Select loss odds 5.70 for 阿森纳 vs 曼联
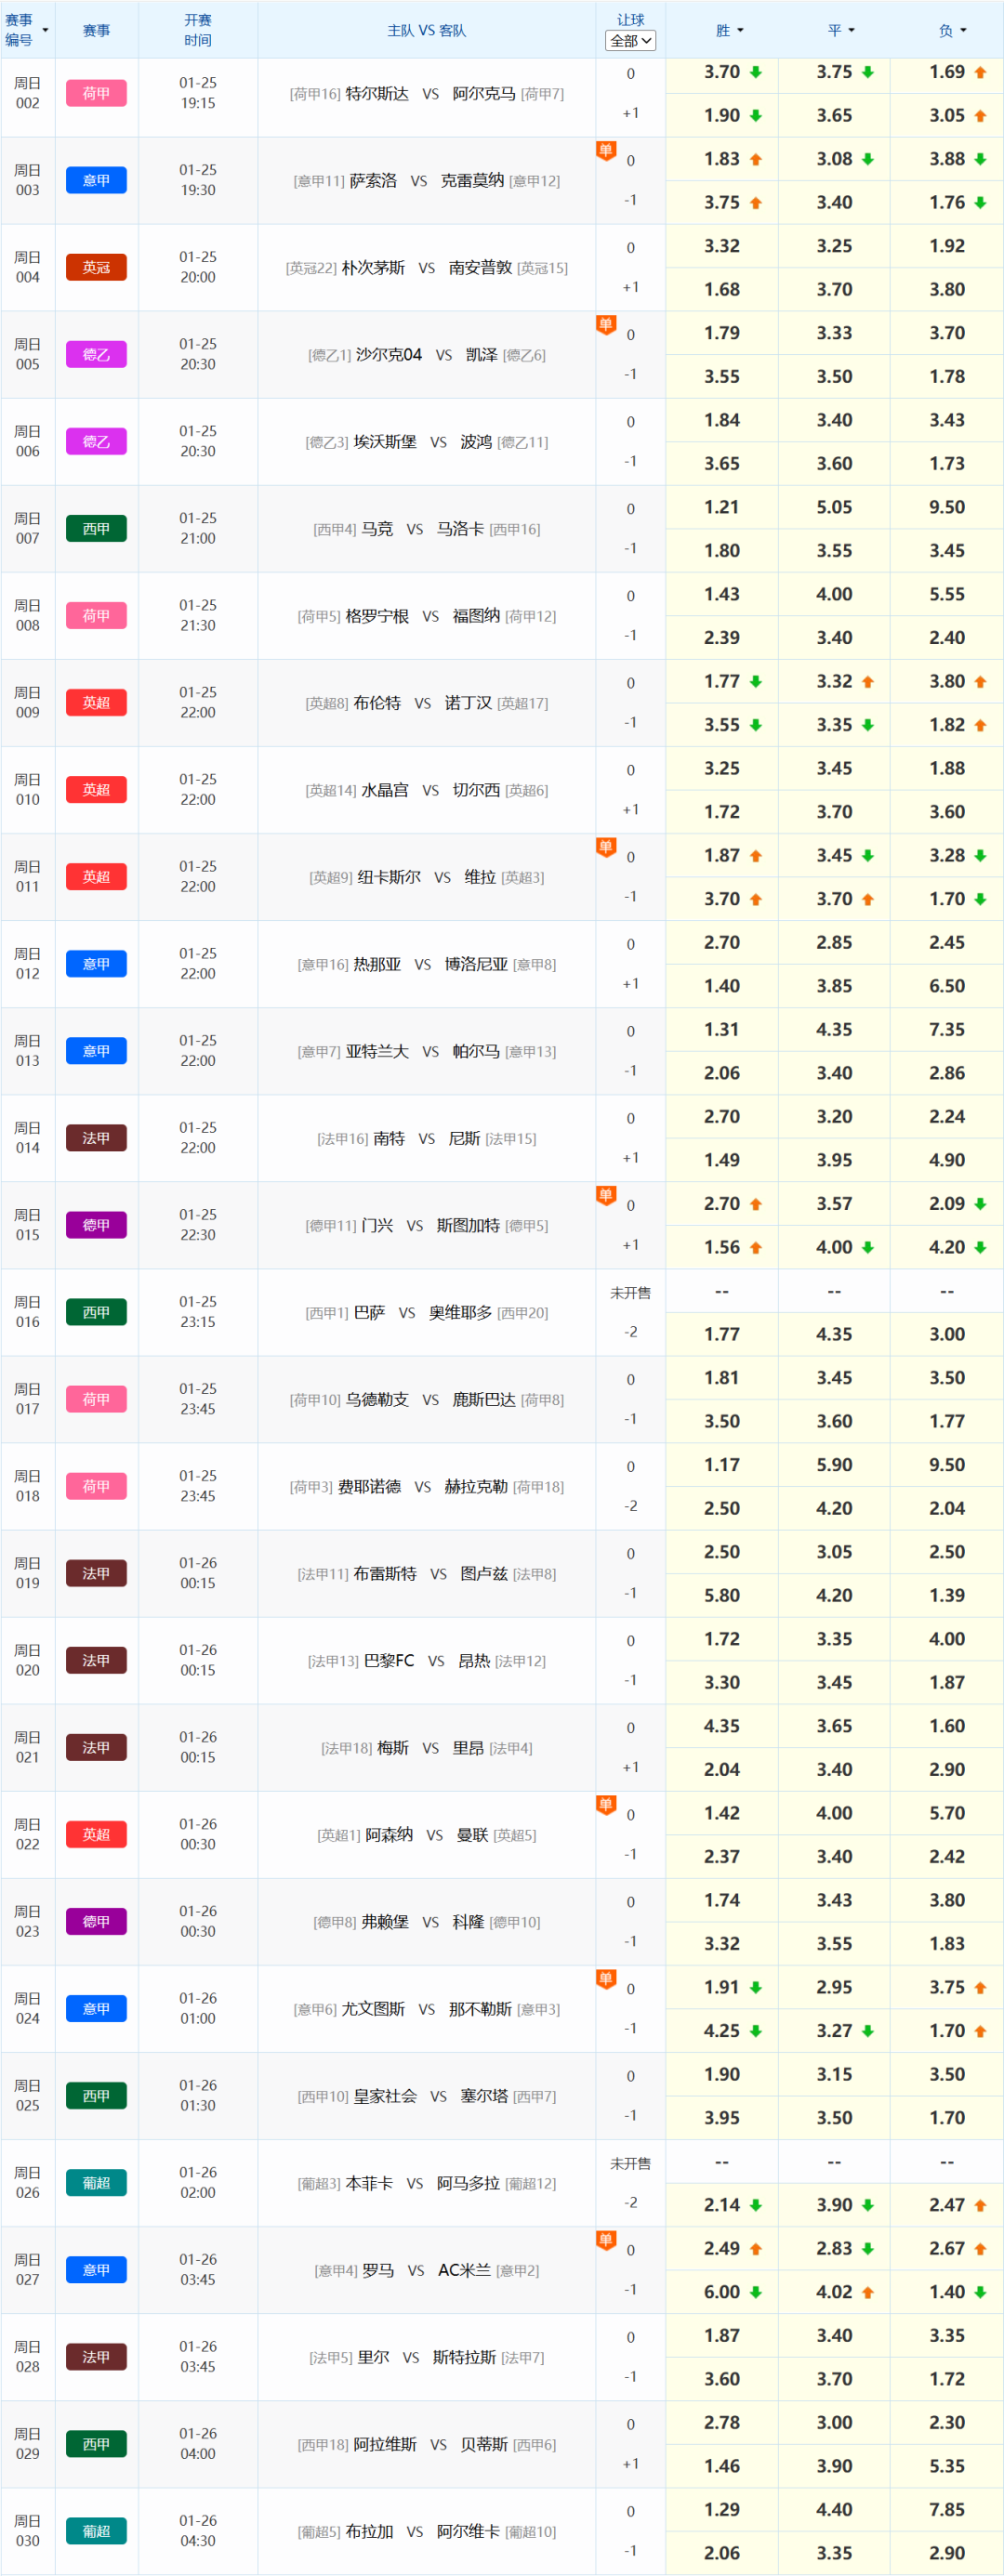The width and height of the screenshot is (1004, 2576). [947, 1813]
